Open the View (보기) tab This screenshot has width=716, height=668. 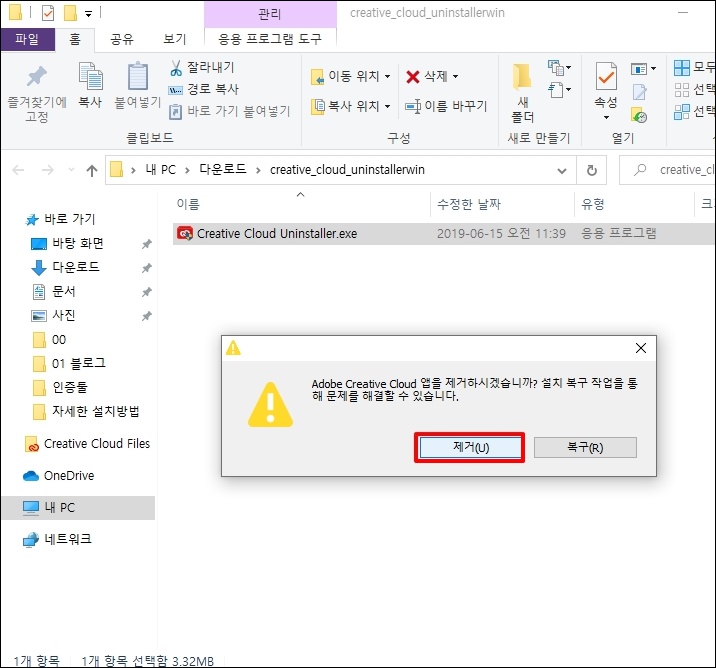click(x=174, y=39)
